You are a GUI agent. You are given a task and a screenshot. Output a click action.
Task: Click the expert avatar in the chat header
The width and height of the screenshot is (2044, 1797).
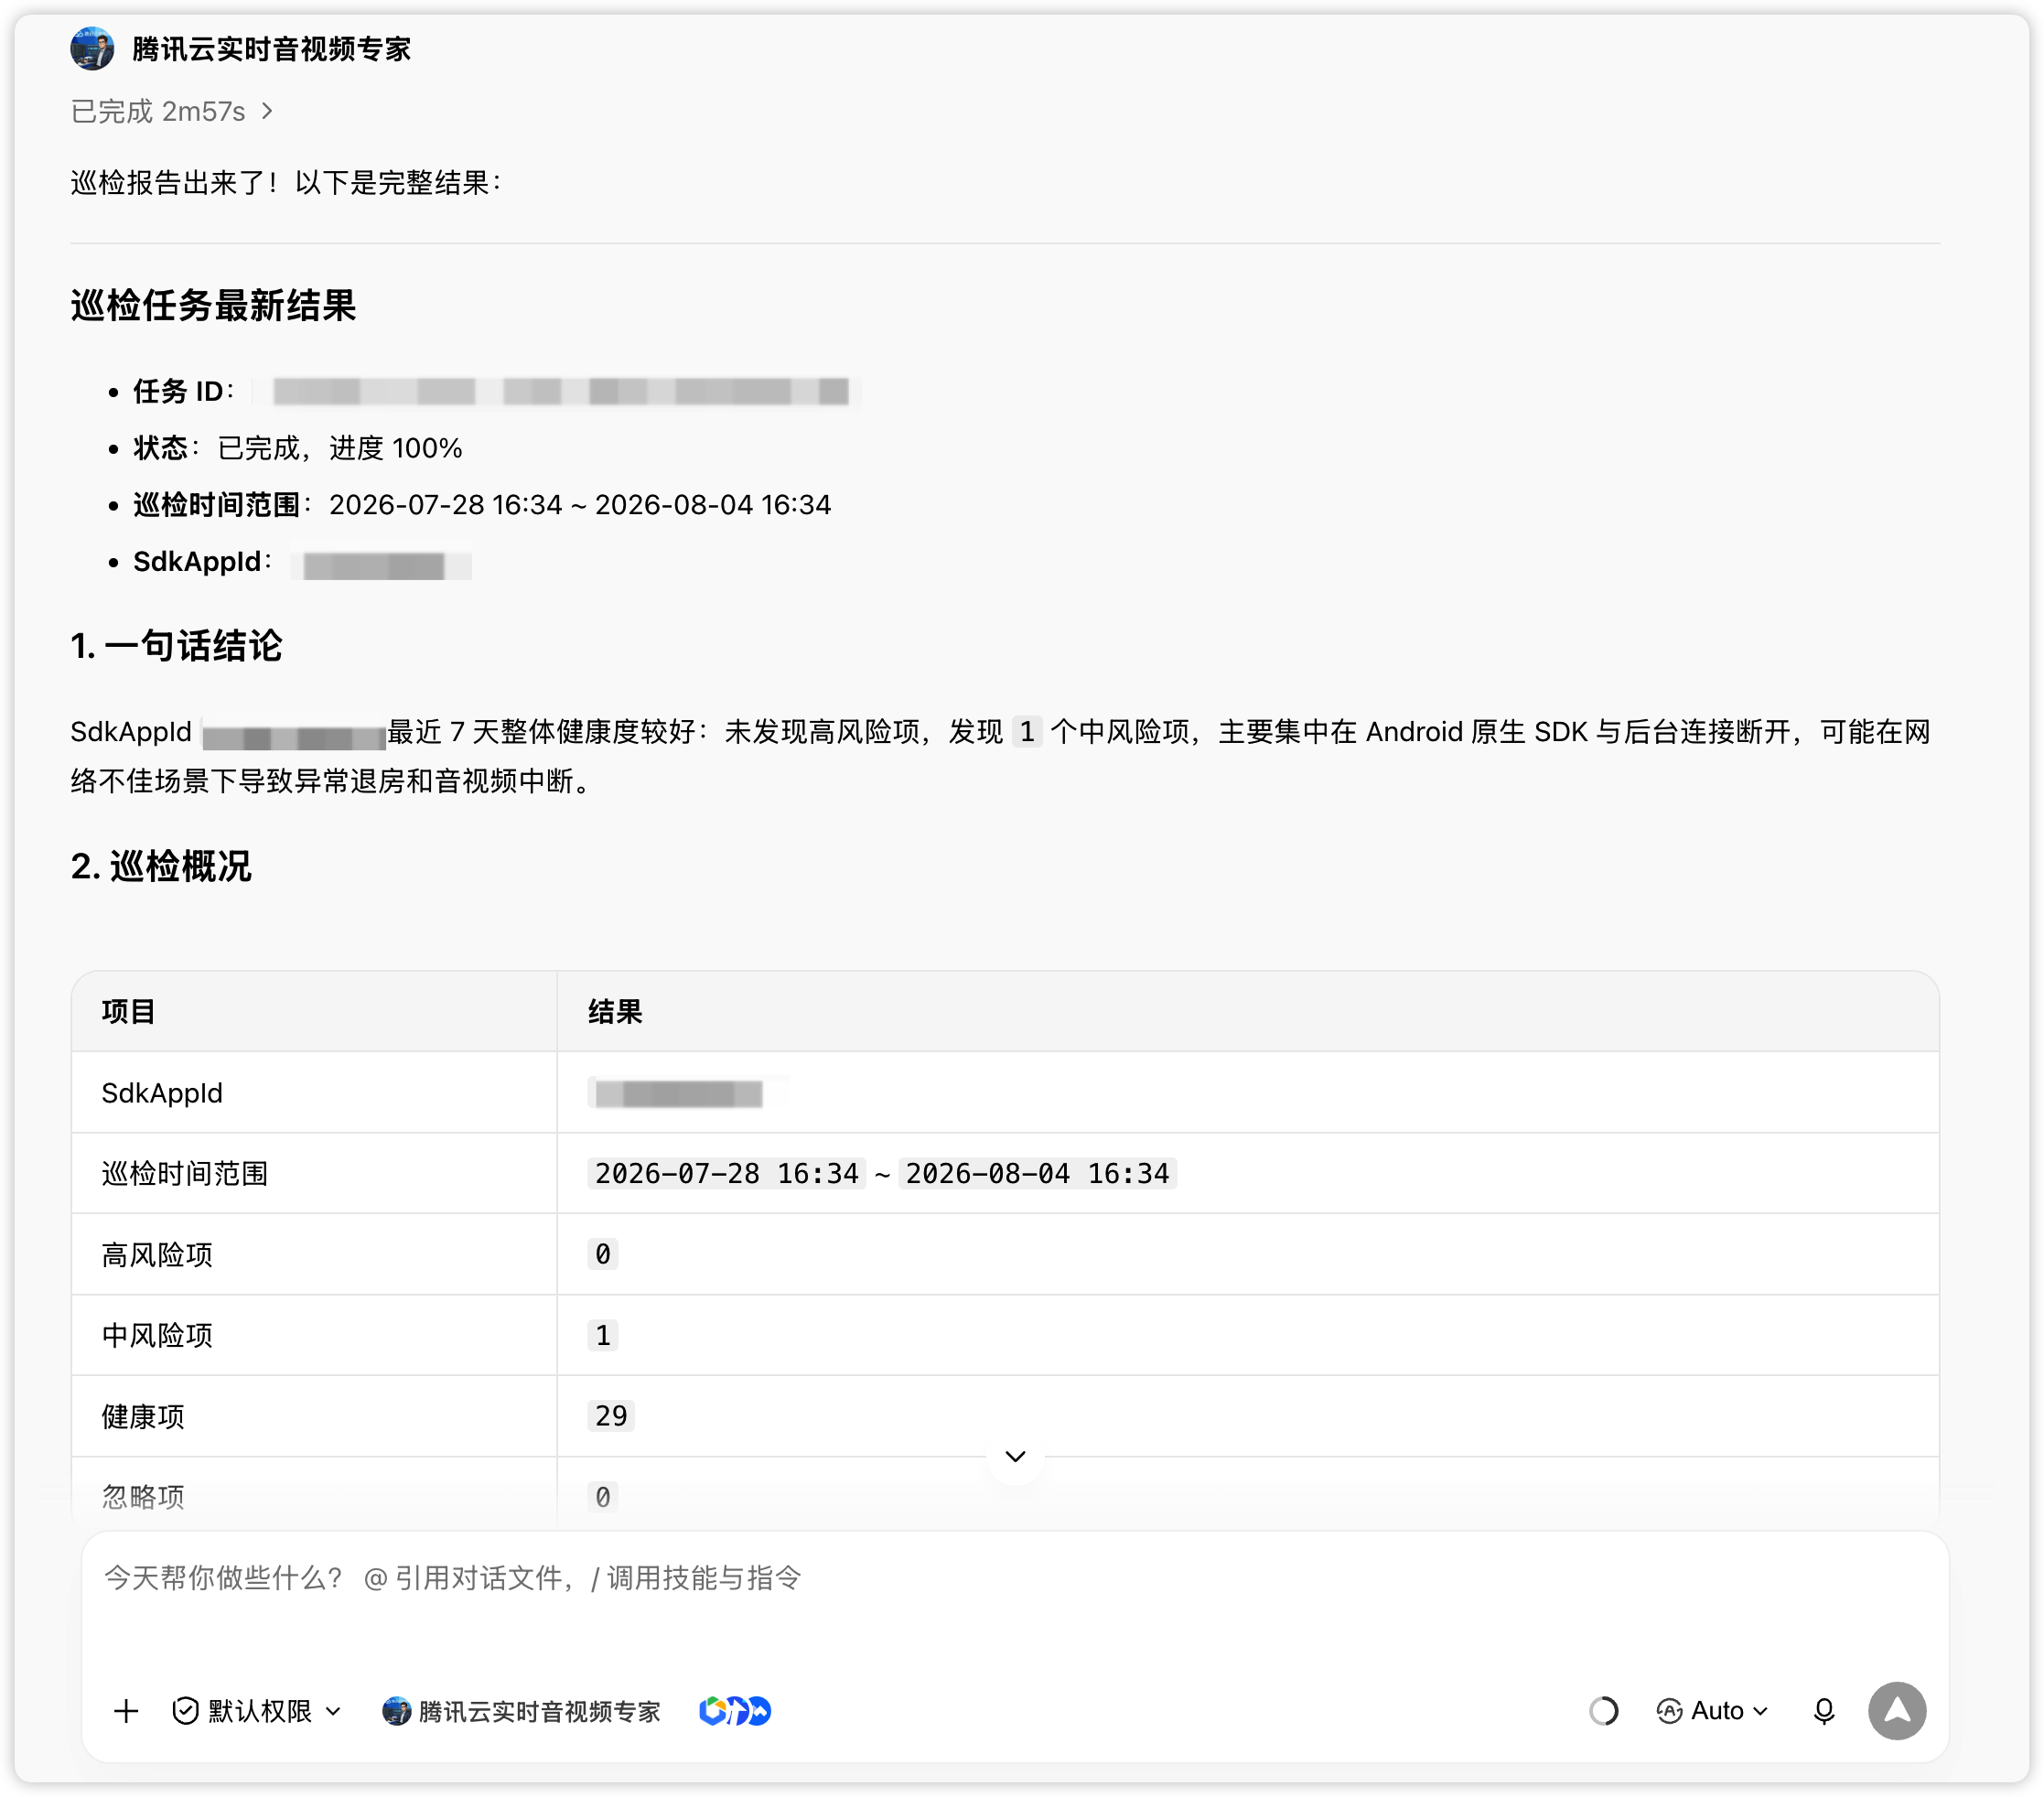pyautogui.click(x=92, y=48)
